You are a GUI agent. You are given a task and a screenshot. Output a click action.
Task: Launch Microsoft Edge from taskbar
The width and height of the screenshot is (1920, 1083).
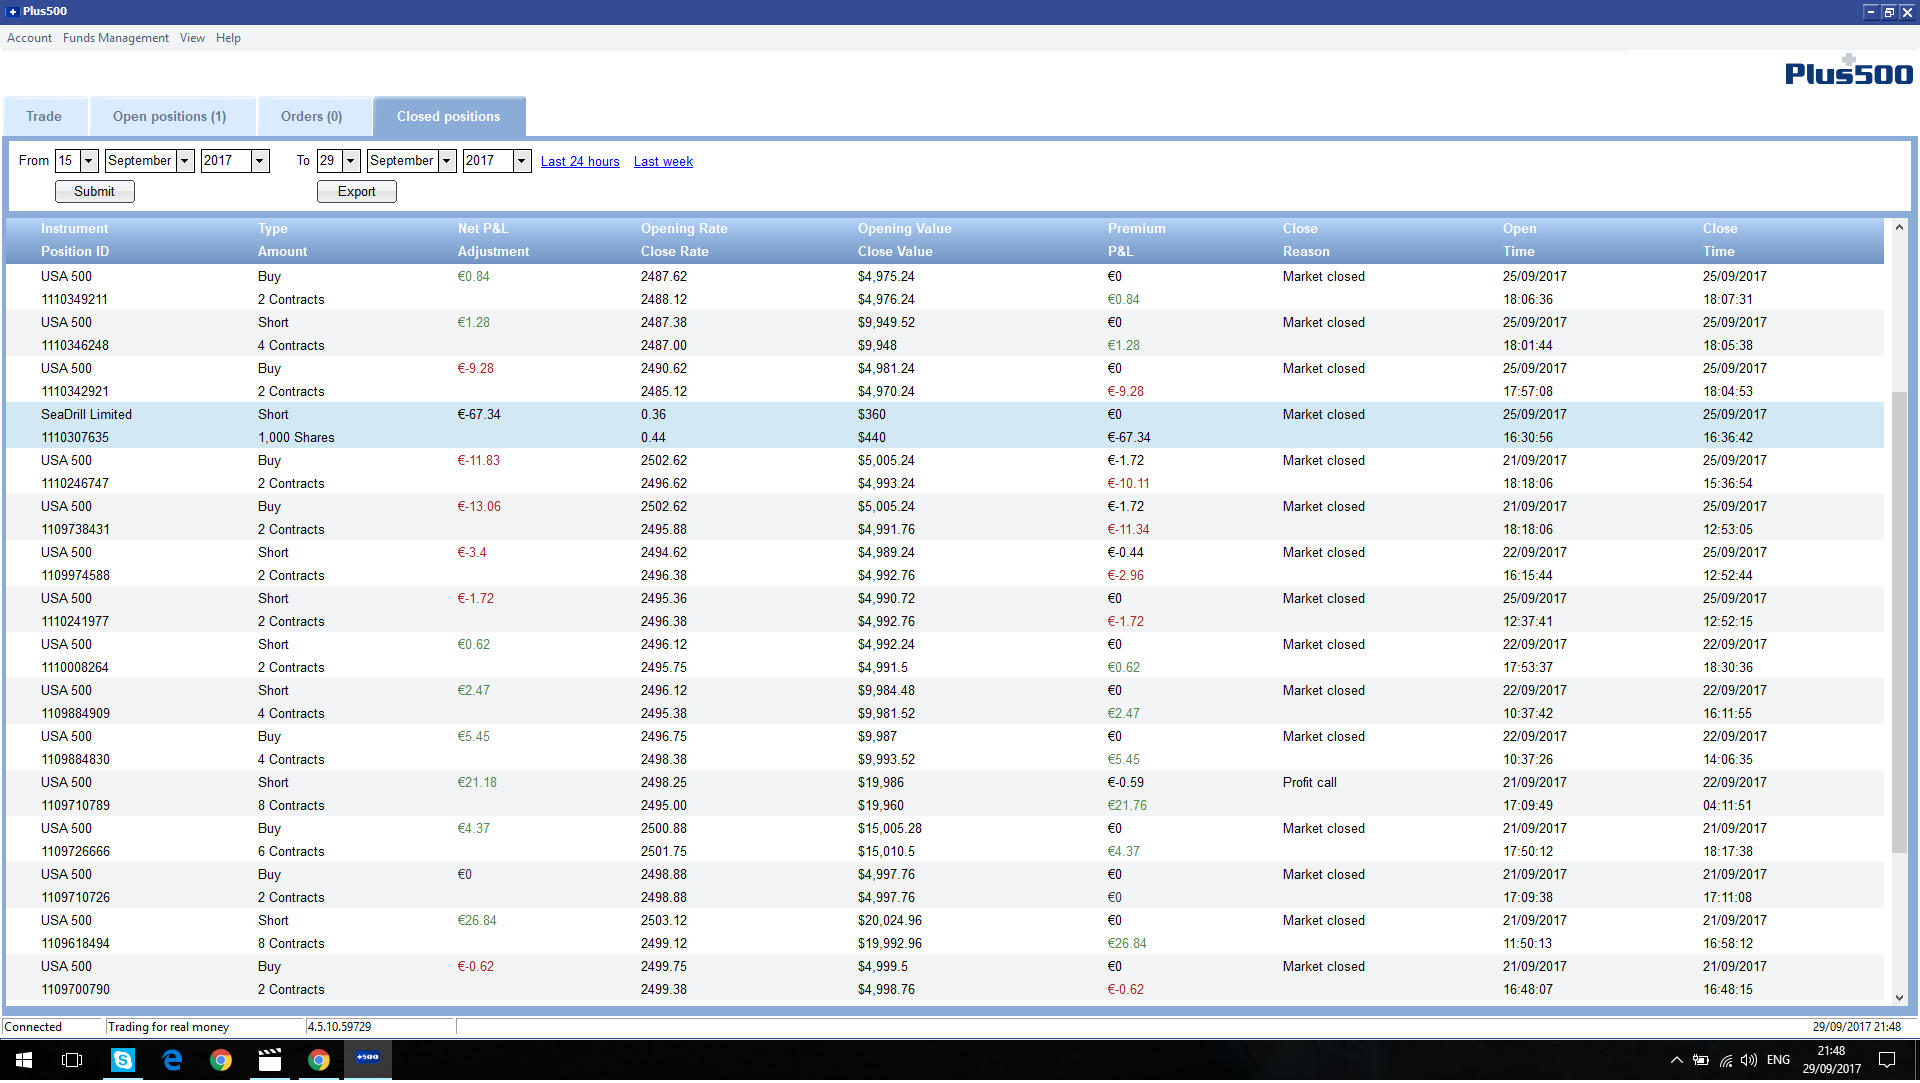pyautogui.click(x=172, y=1061)
